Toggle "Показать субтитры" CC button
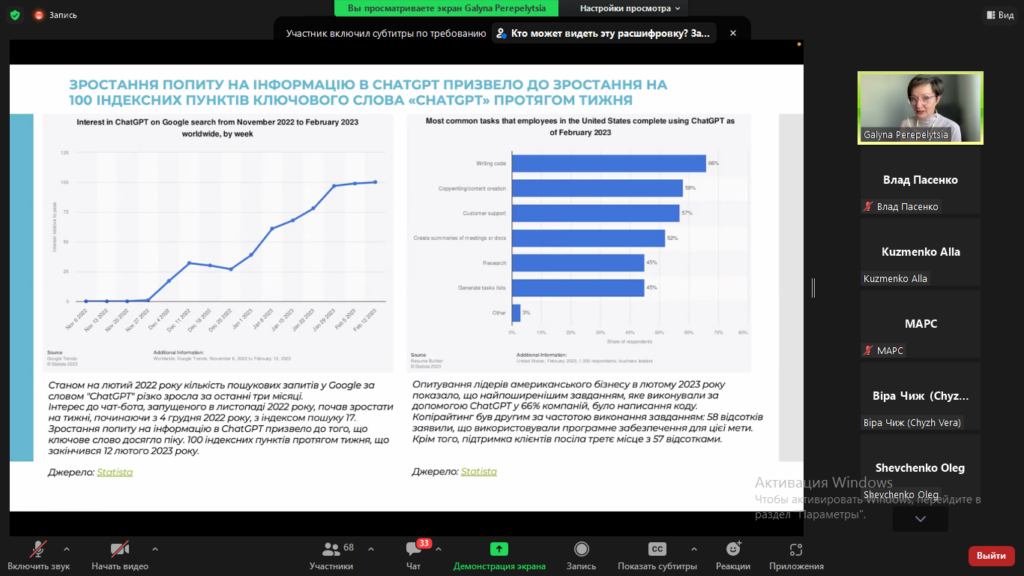The image size is (1024, 576). pyautogui.click(x=657, y=556)
